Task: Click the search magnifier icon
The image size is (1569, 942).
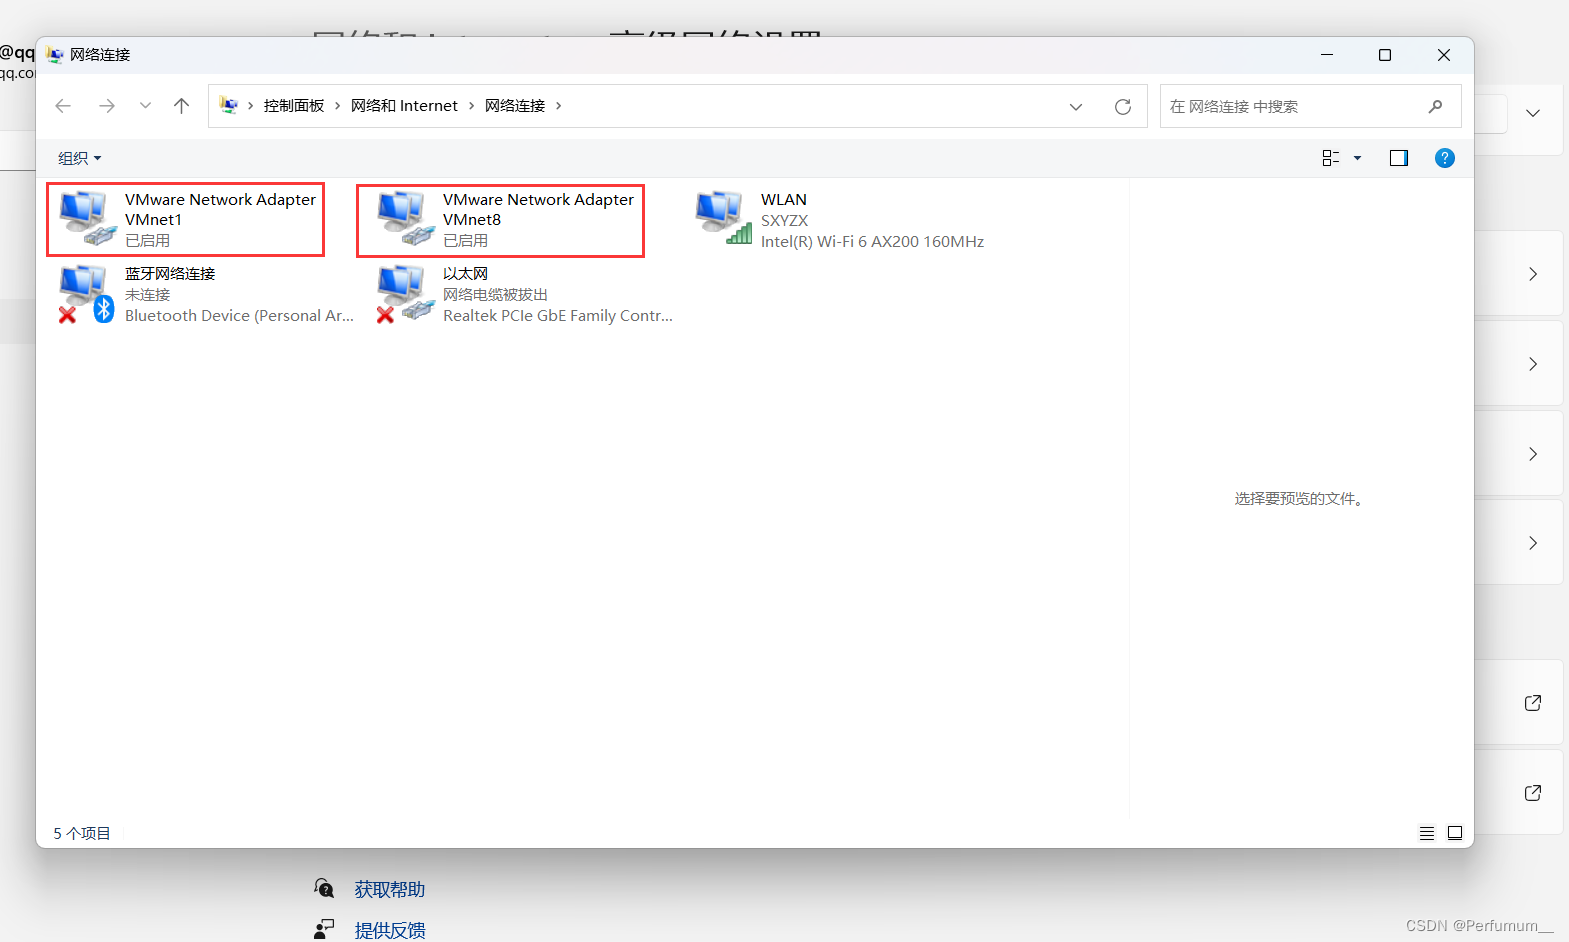Action: tap(1435, 106)
